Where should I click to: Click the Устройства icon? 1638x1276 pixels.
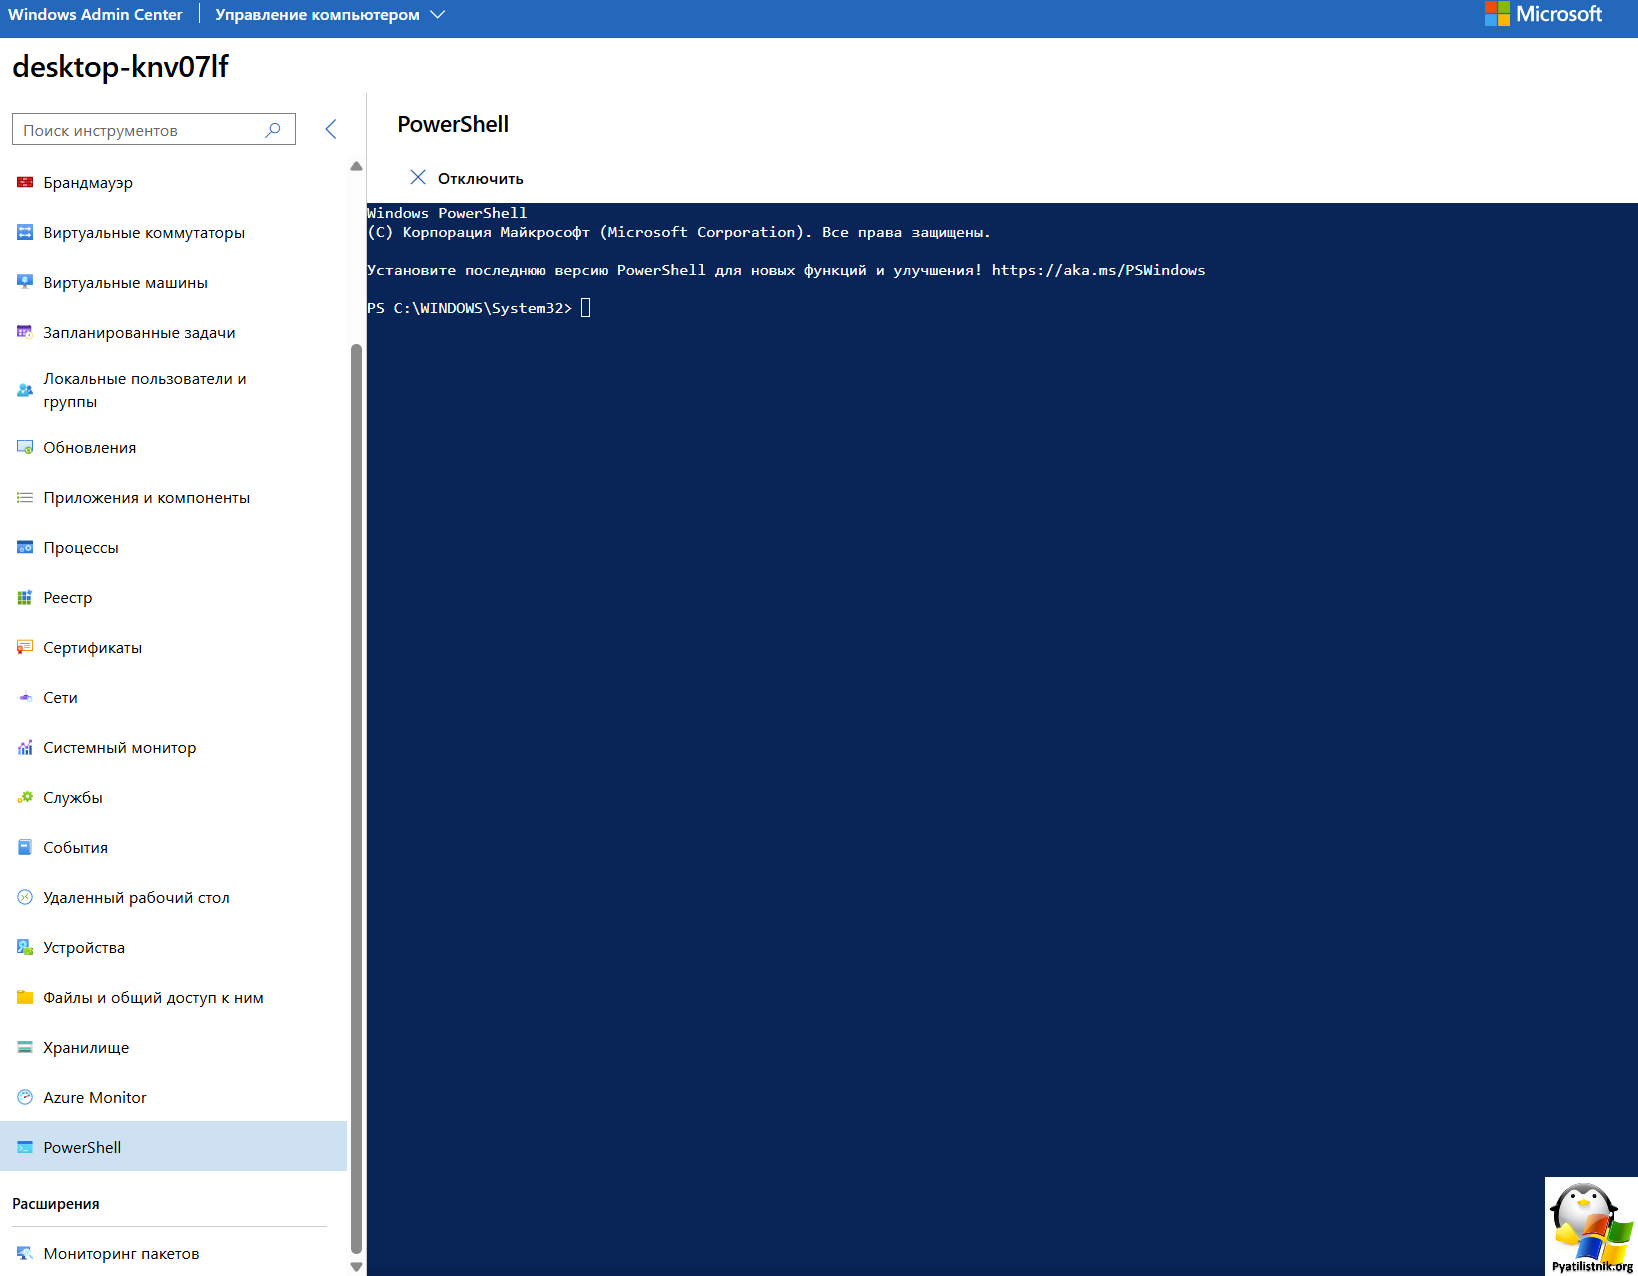coord(25,947)
